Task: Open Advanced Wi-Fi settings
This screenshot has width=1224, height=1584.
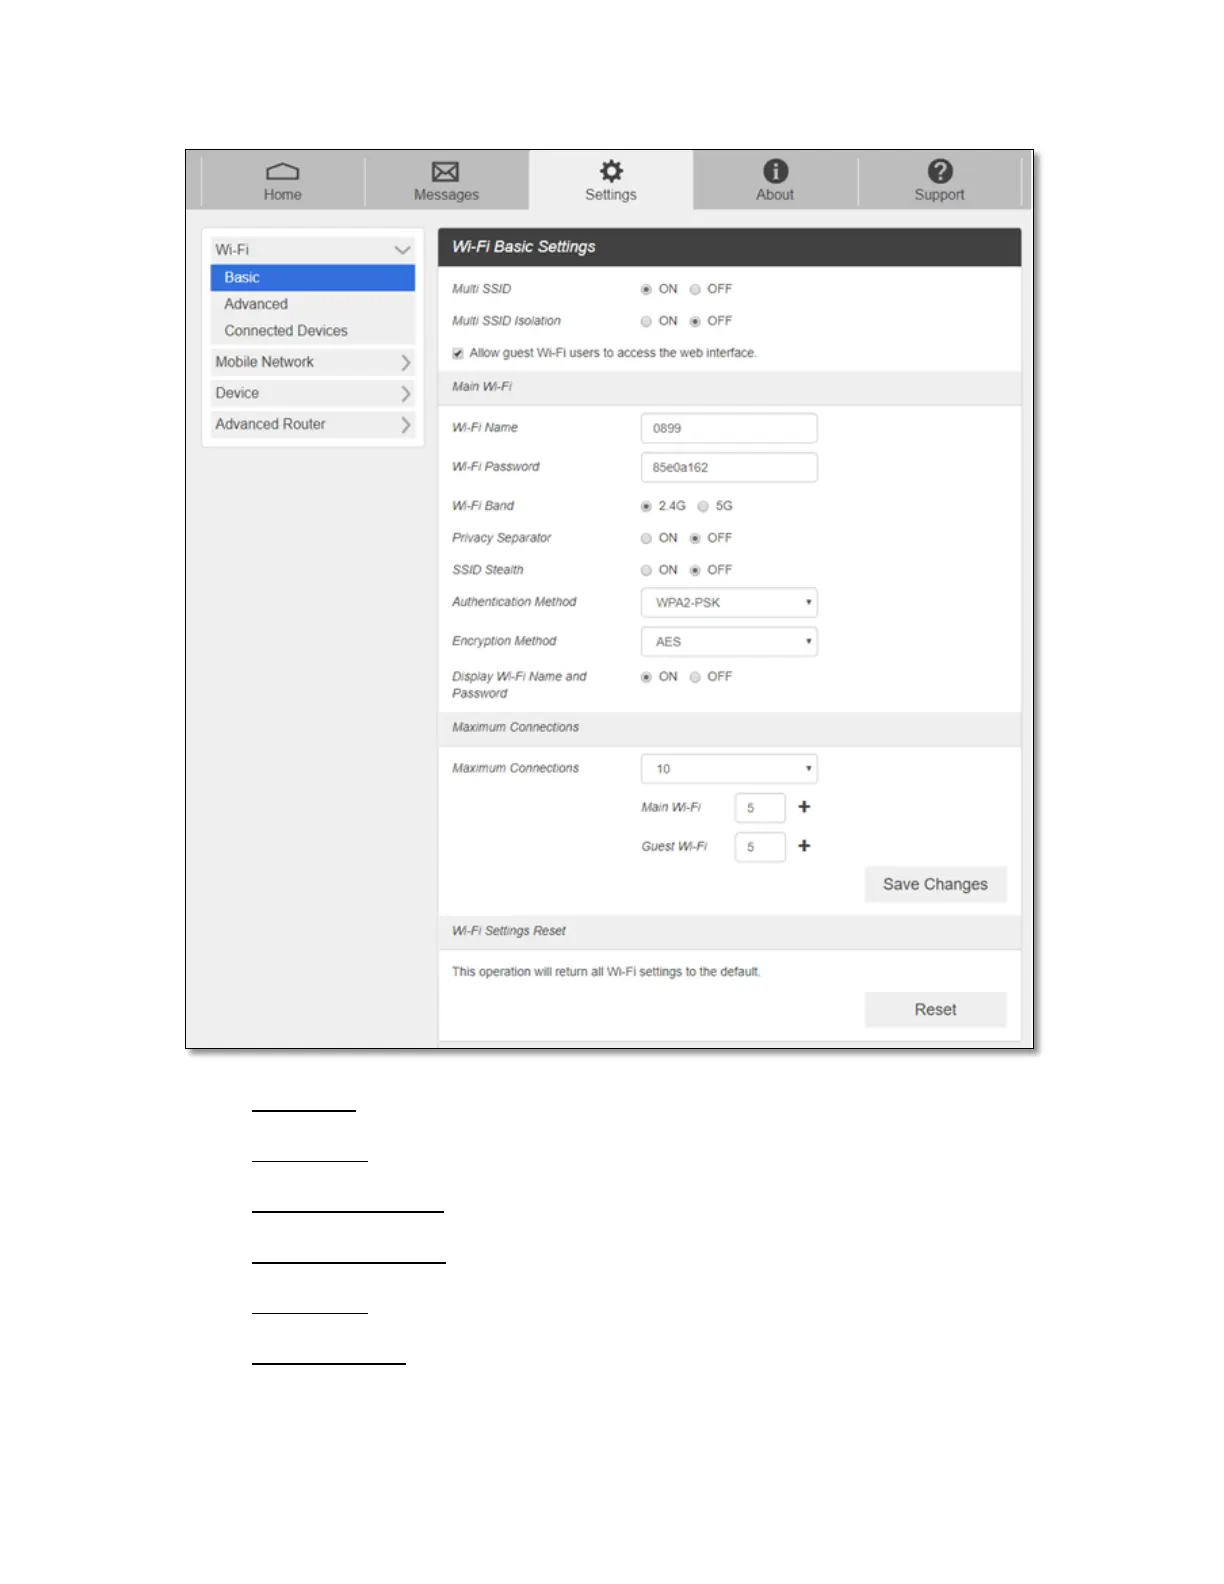Action: pyautogui.click(x=256, y=304)
